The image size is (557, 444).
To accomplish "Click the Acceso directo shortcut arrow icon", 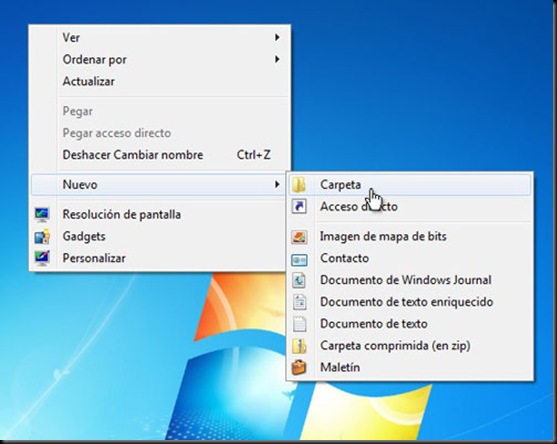I will click(299, 206).
